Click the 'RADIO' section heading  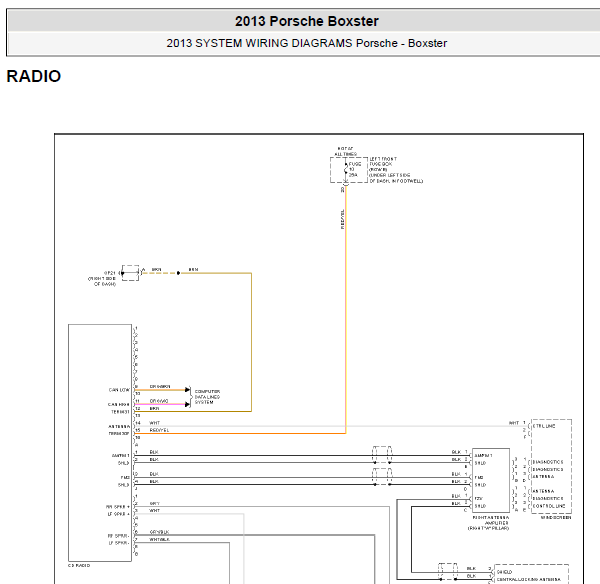click(x=34, y=76)
